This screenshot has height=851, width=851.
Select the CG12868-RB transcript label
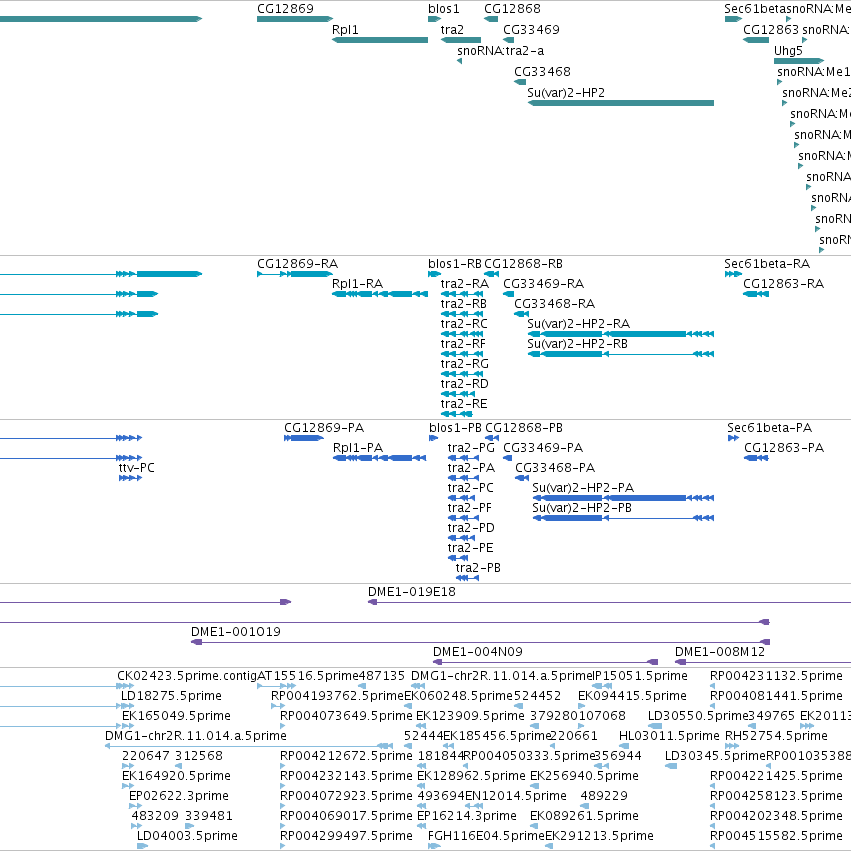[523, 264]
